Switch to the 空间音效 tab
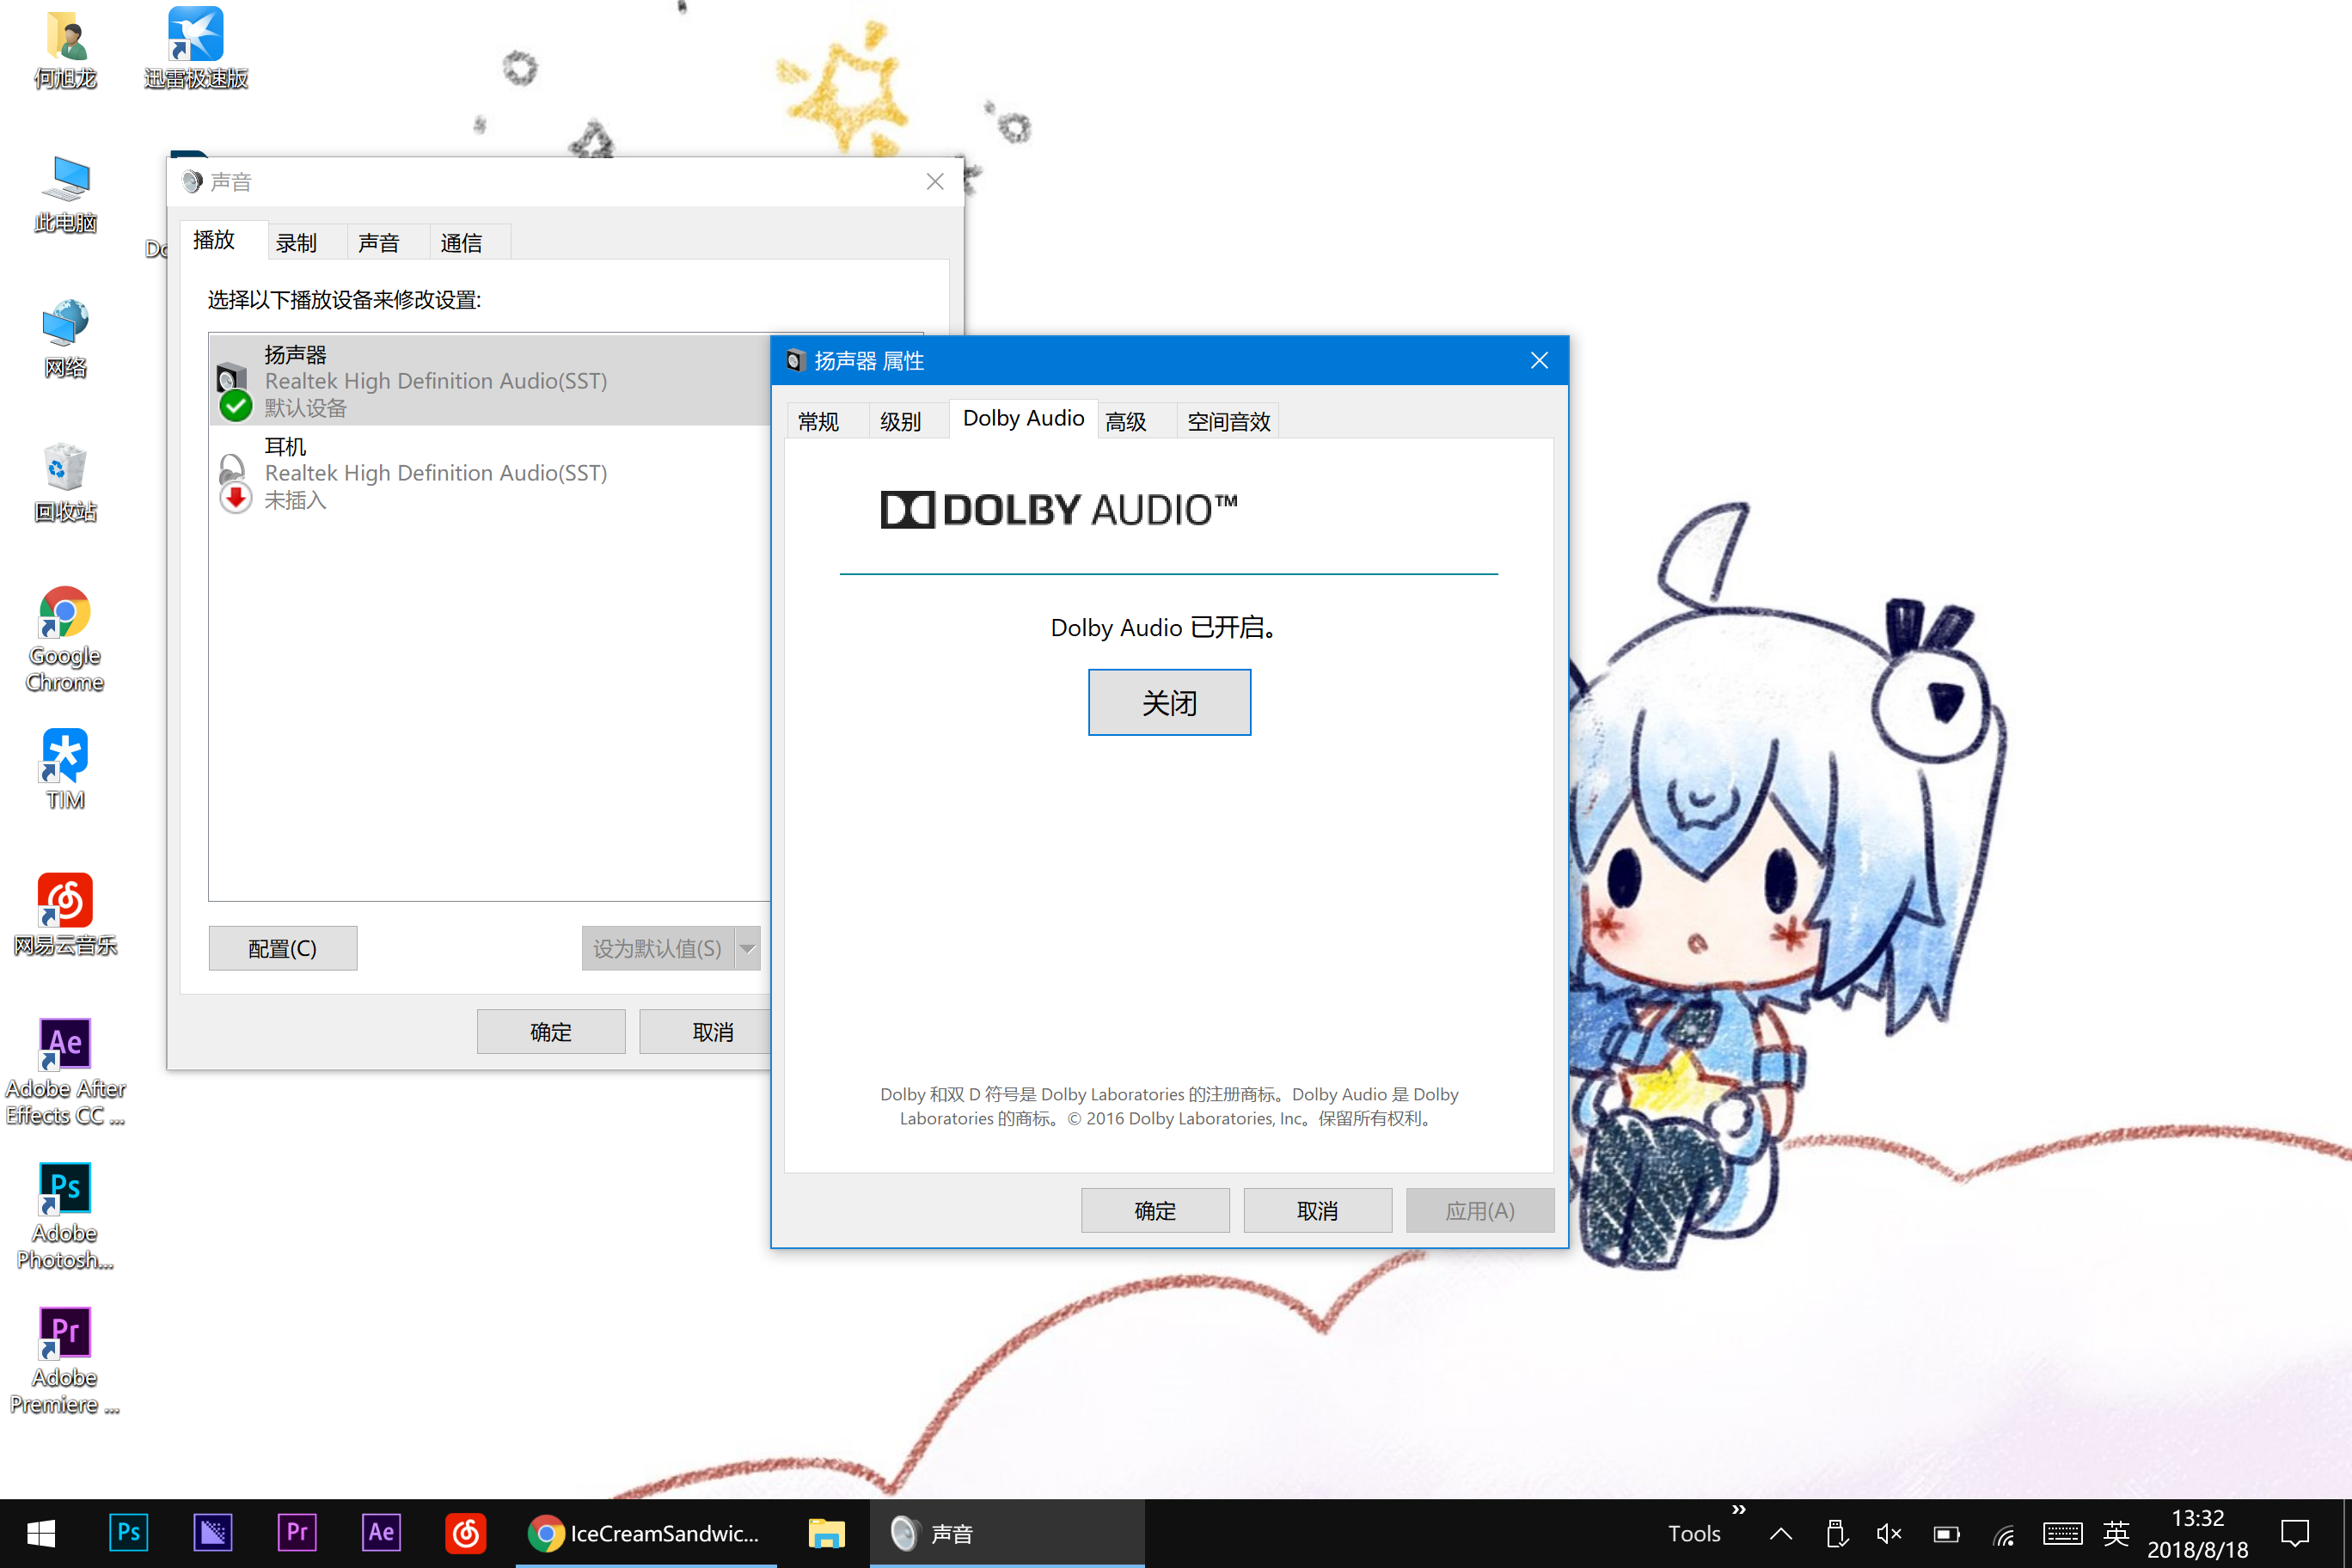Image resolution: width=2352 pixels, height=1568 pixels. (x=1228, y=421)
